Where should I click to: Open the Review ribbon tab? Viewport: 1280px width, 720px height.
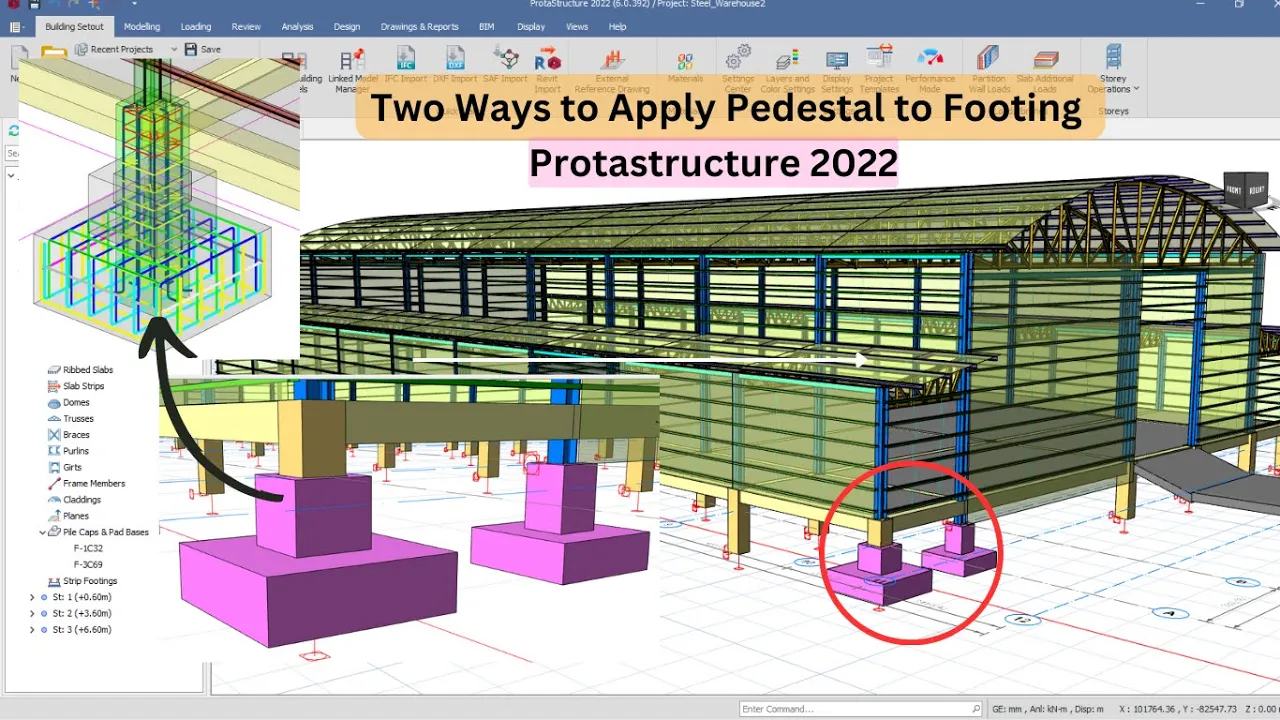[x=246, y=27]
